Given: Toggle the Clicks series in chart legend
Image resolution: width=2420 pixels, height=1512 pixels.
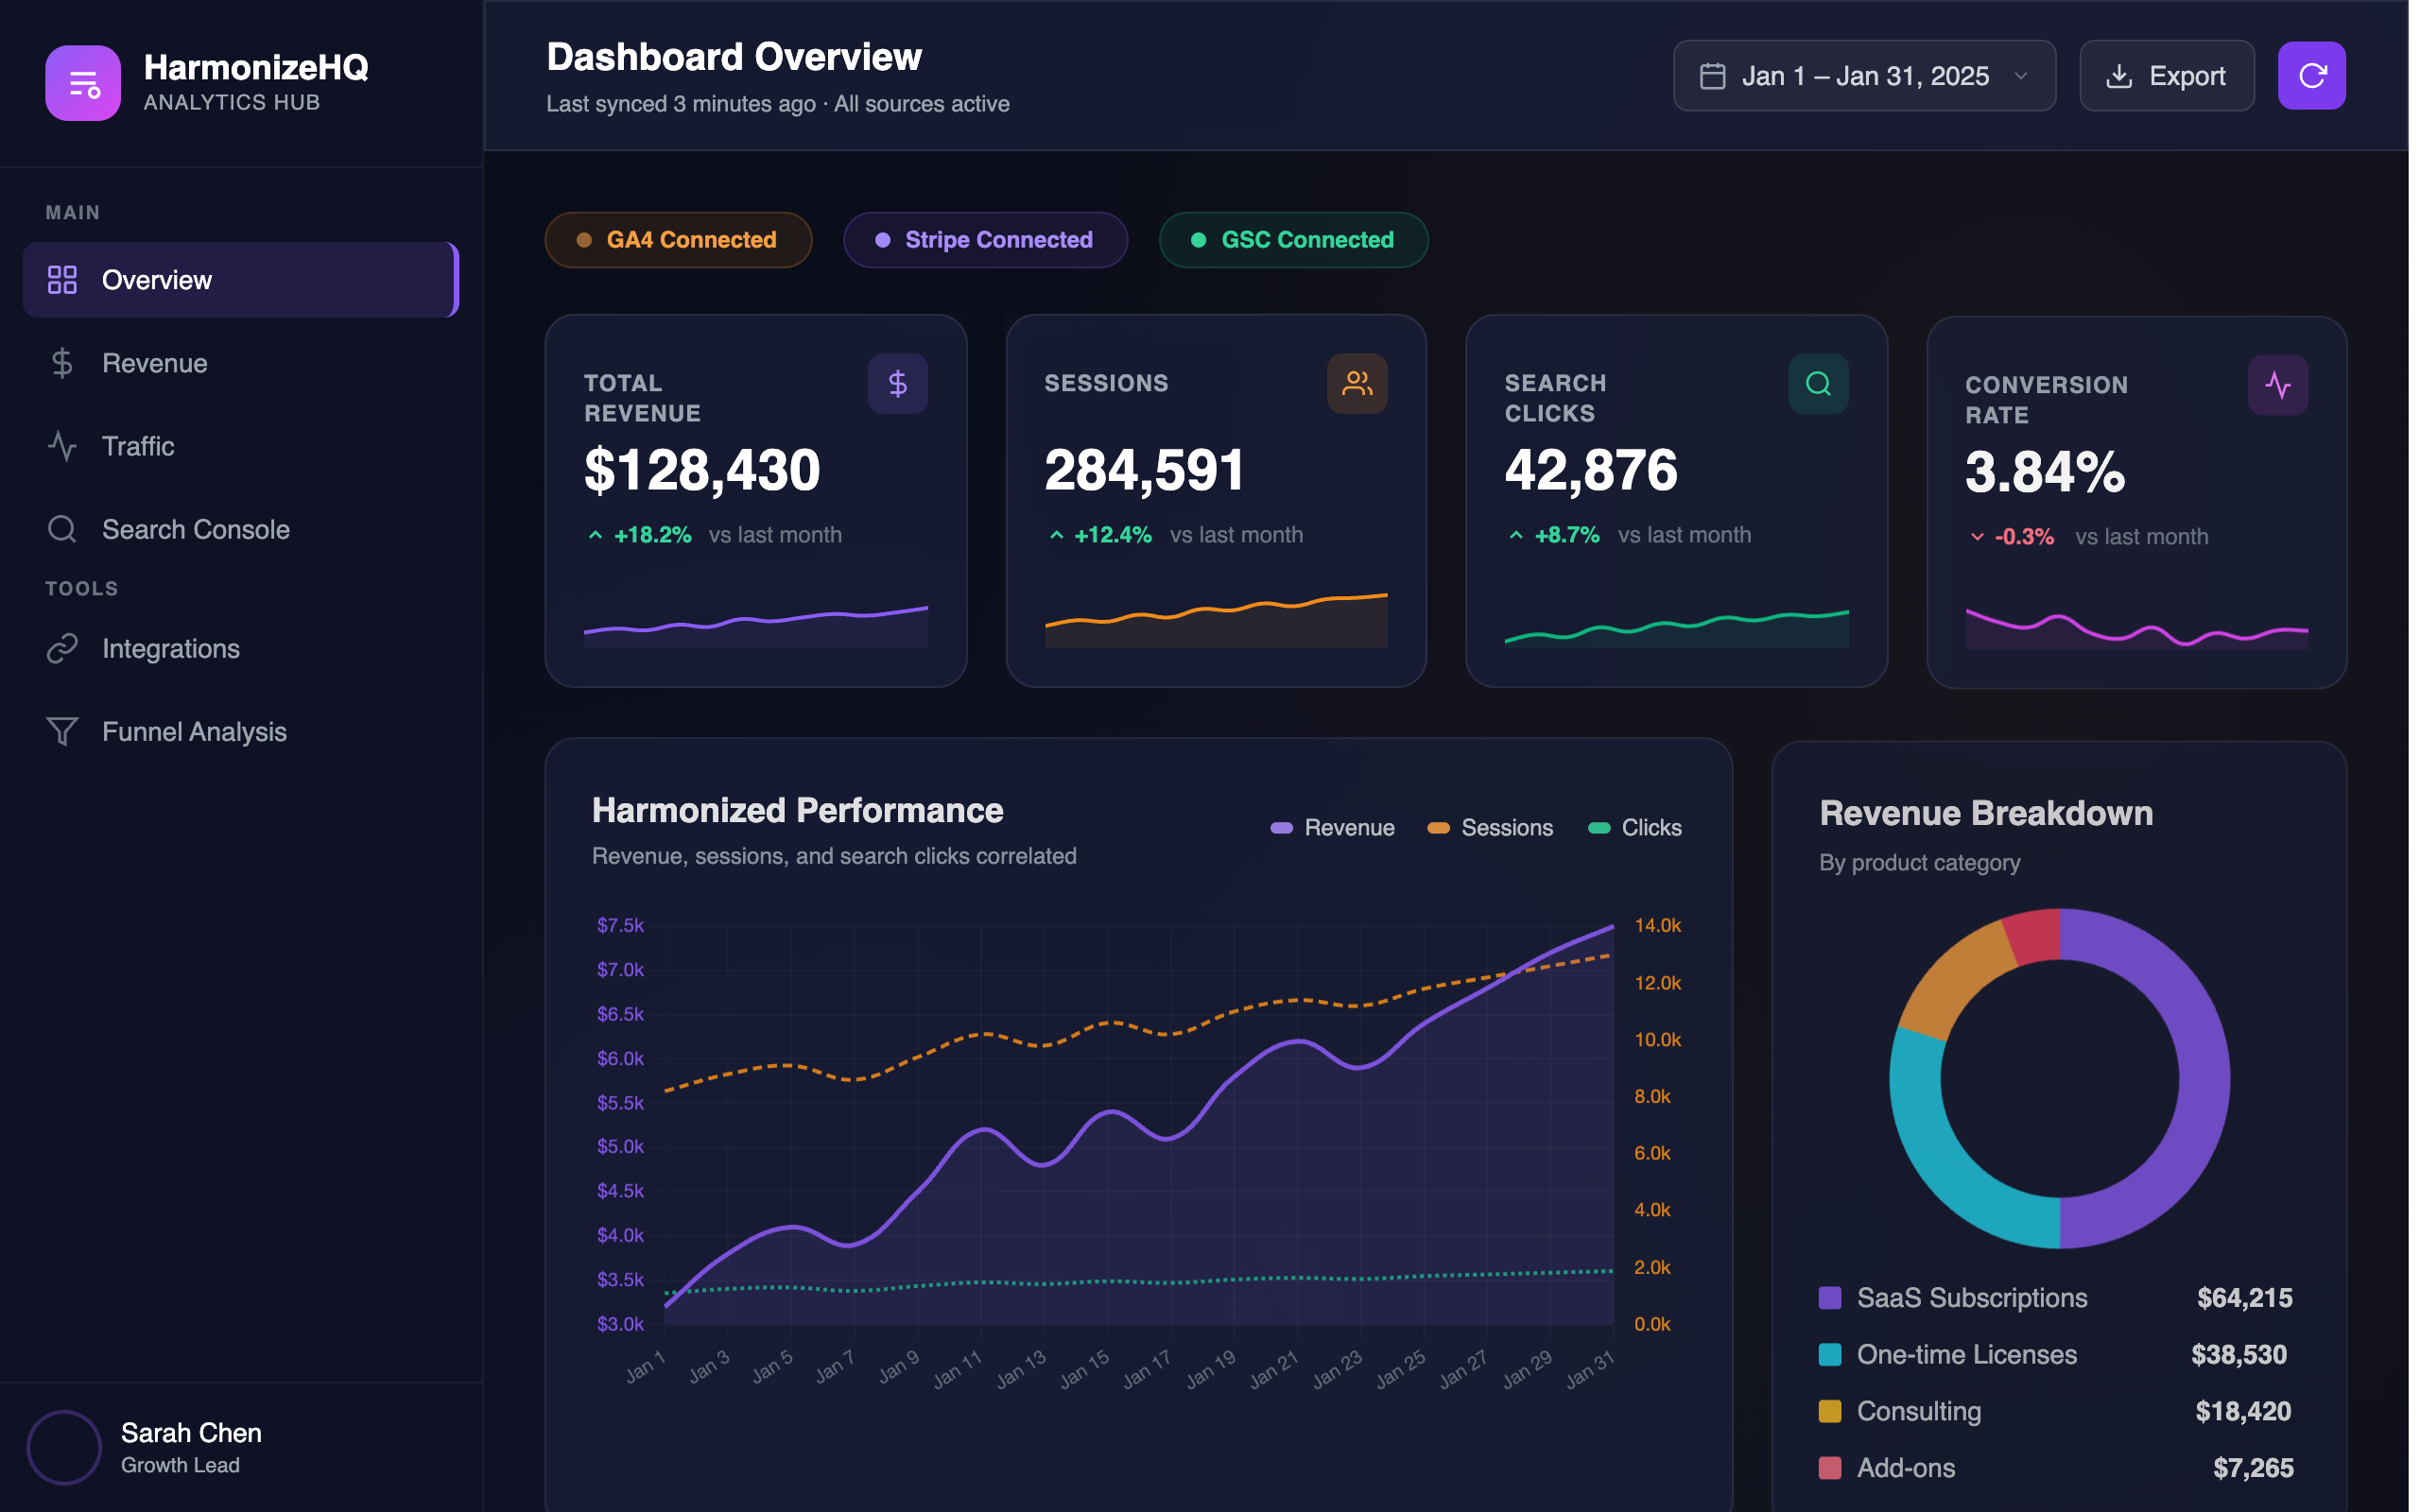Looking at the screenshot, I should click(1635, 828).
